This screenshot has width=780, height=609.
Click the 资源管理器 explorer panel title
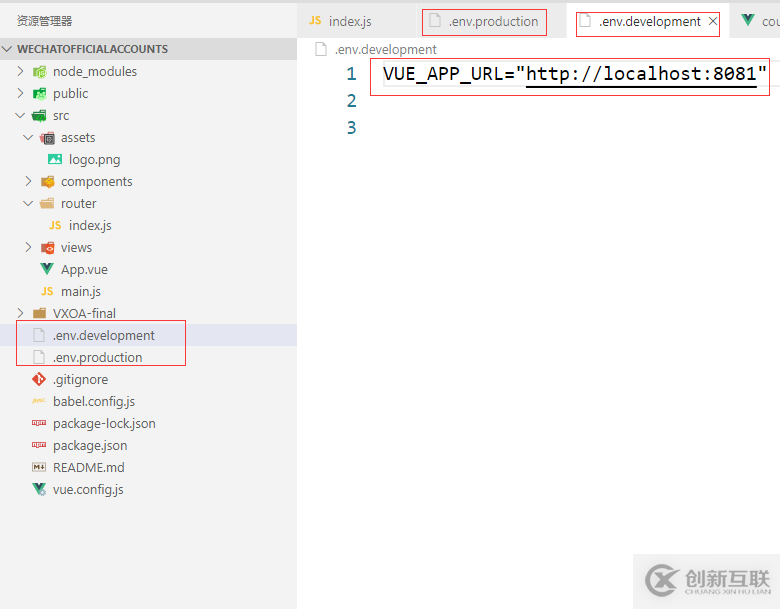click(x=44, y=20)
